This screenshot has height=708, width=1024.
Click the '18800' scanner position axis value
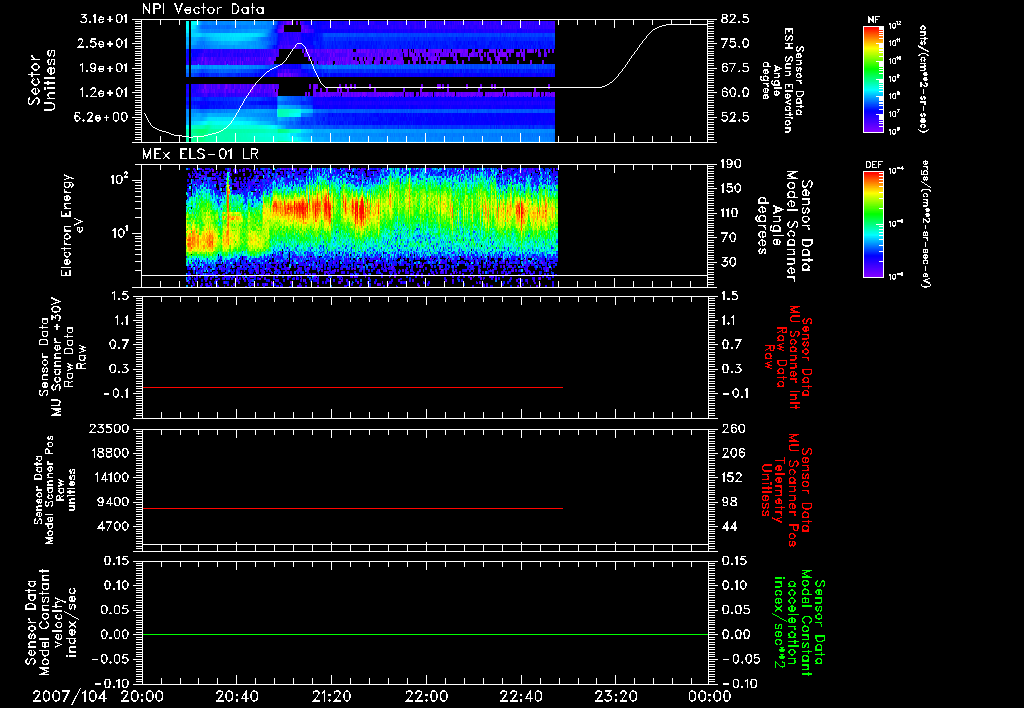(110, 453)
